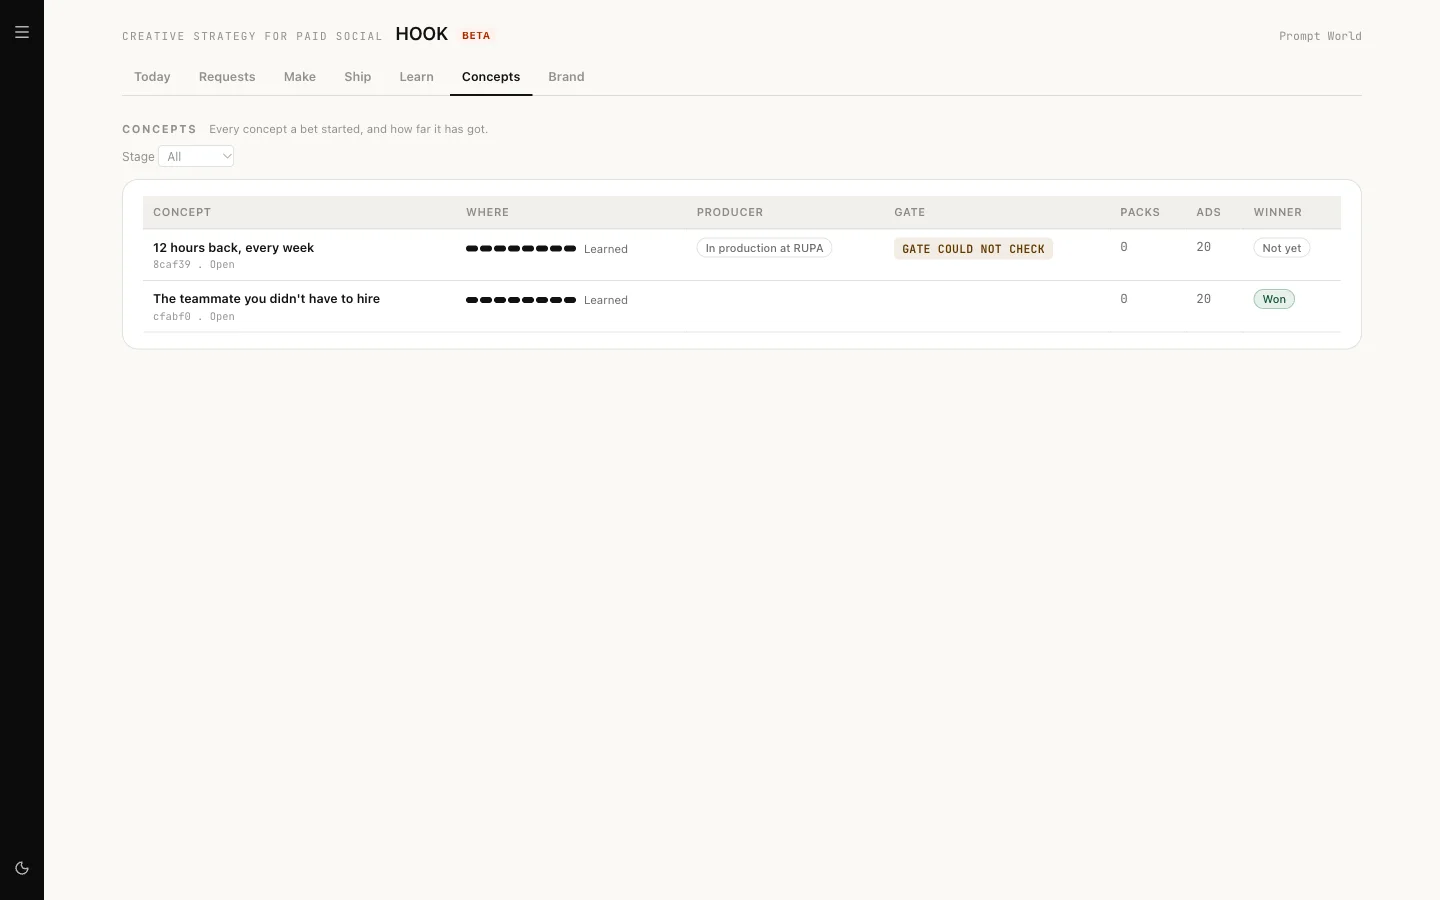Click ads count 20 in '12 hours back' row

click(1204, 247)
